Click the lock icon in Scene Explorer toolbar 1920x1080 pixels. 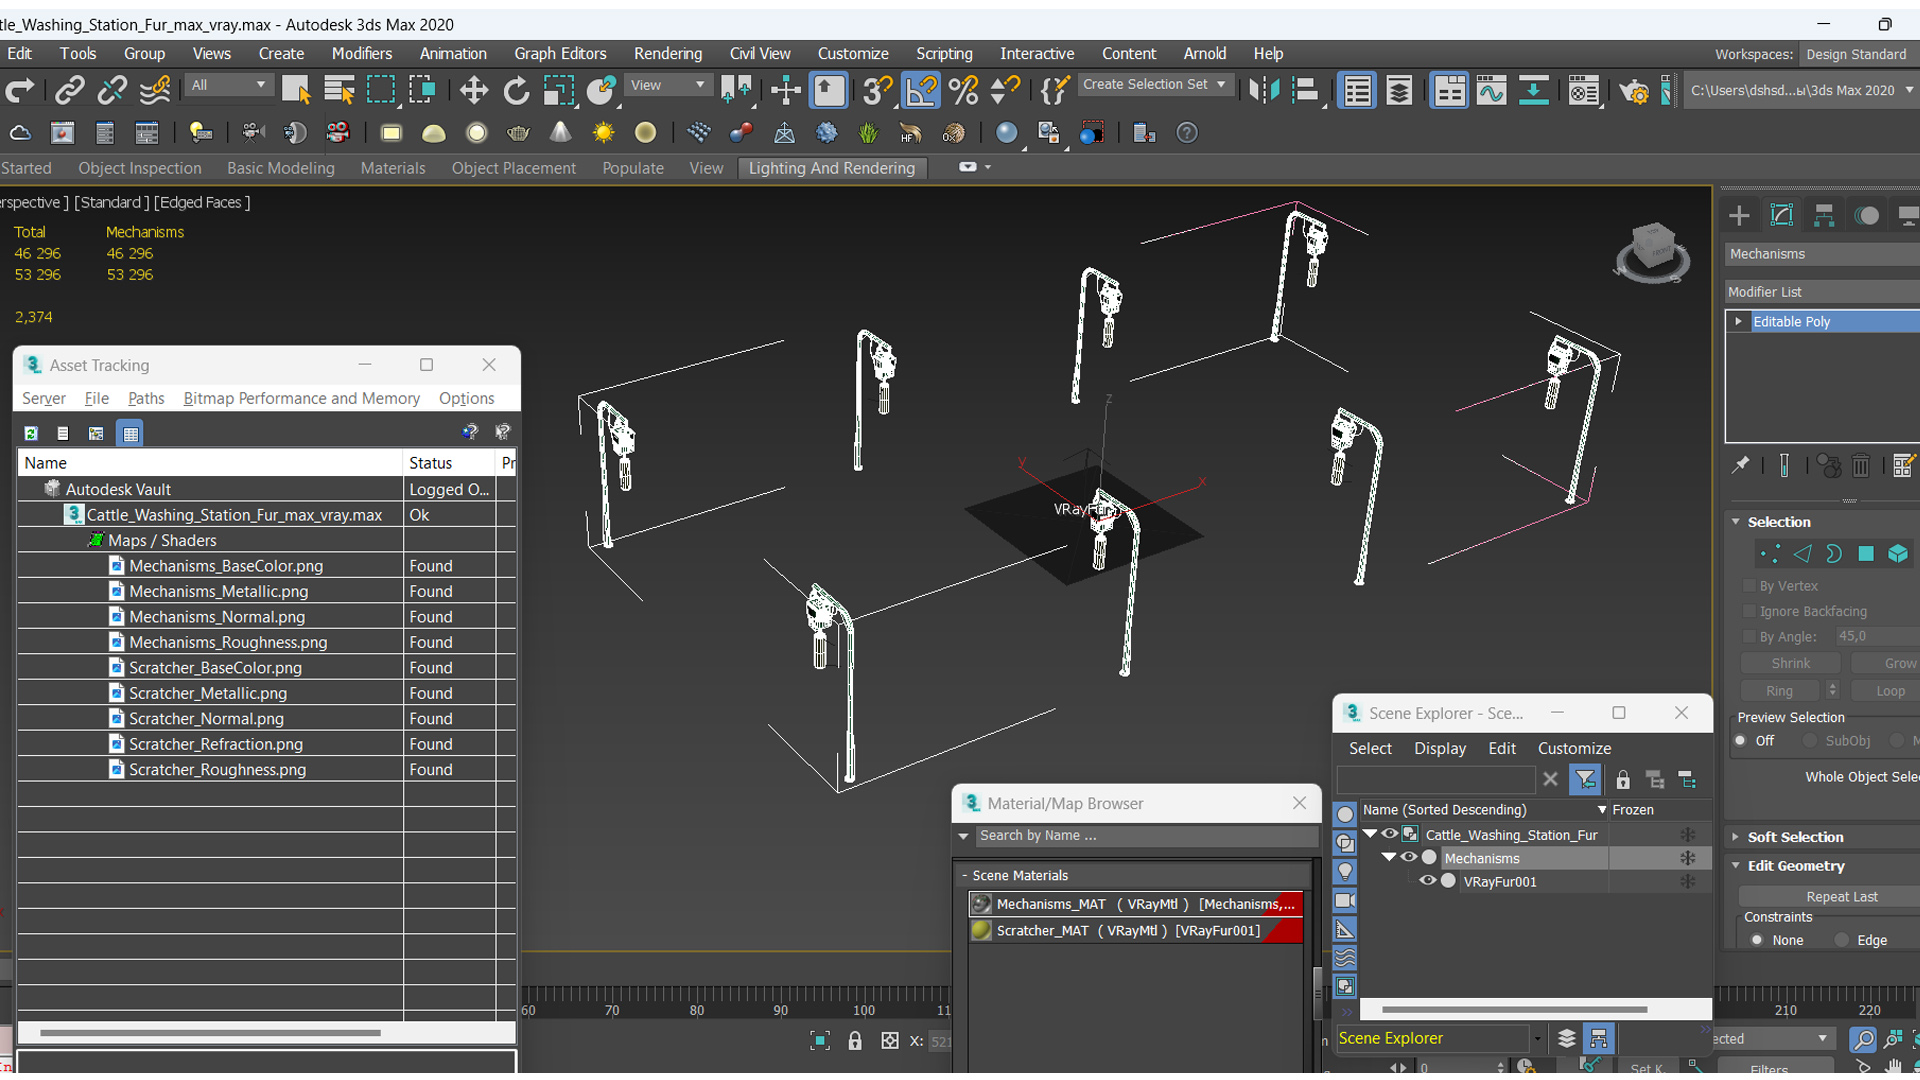[1623, 780]
